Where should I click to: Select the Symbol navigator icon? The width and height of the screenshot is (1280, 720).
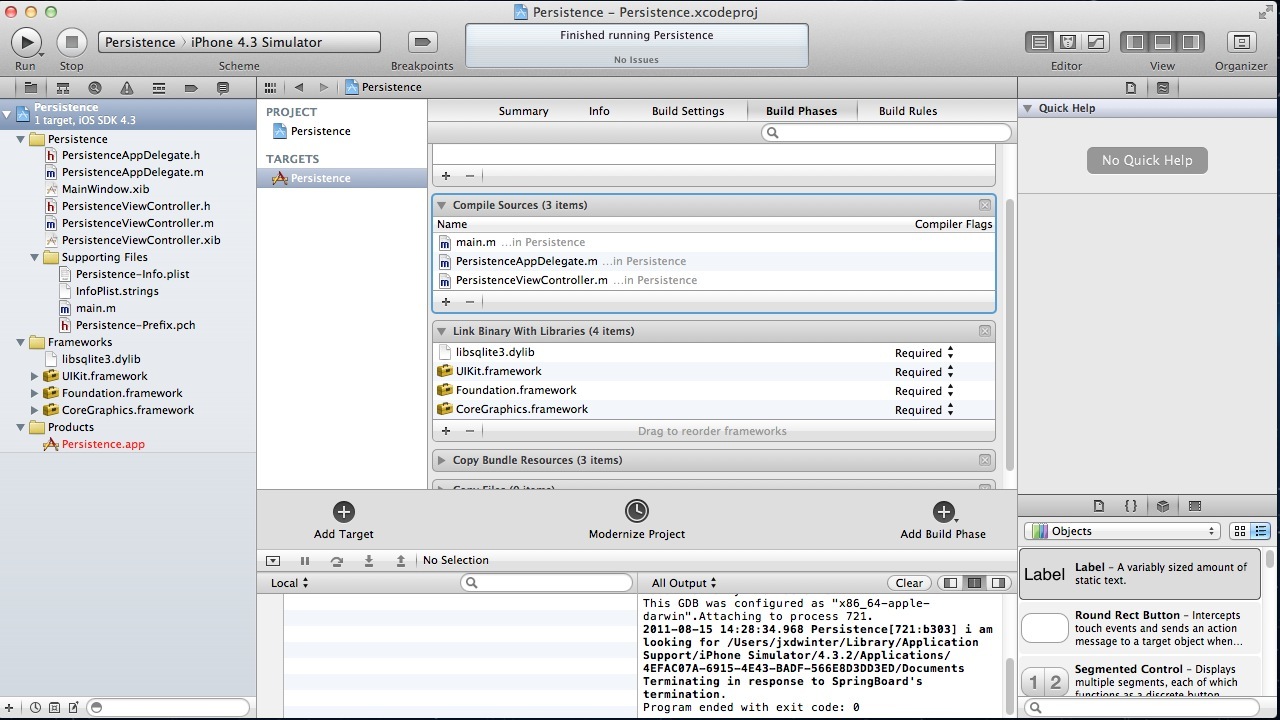coord(63,88)
